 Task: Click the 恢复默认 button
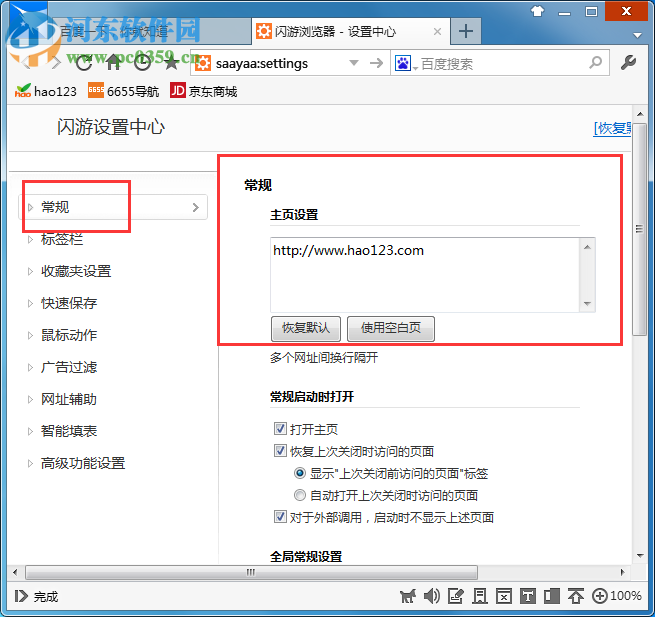pyautogui.click(x=306, y=328)
